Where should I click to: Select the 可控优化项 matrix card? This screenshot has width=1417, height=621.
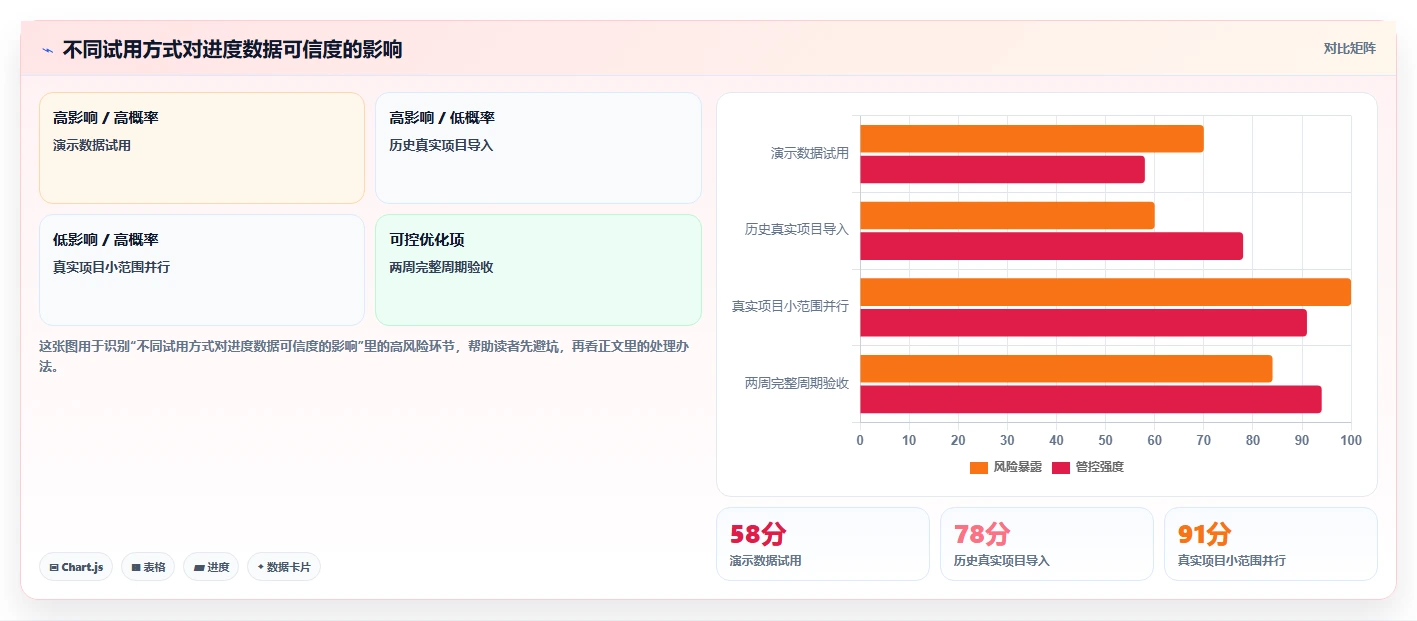tap(538, 270)
